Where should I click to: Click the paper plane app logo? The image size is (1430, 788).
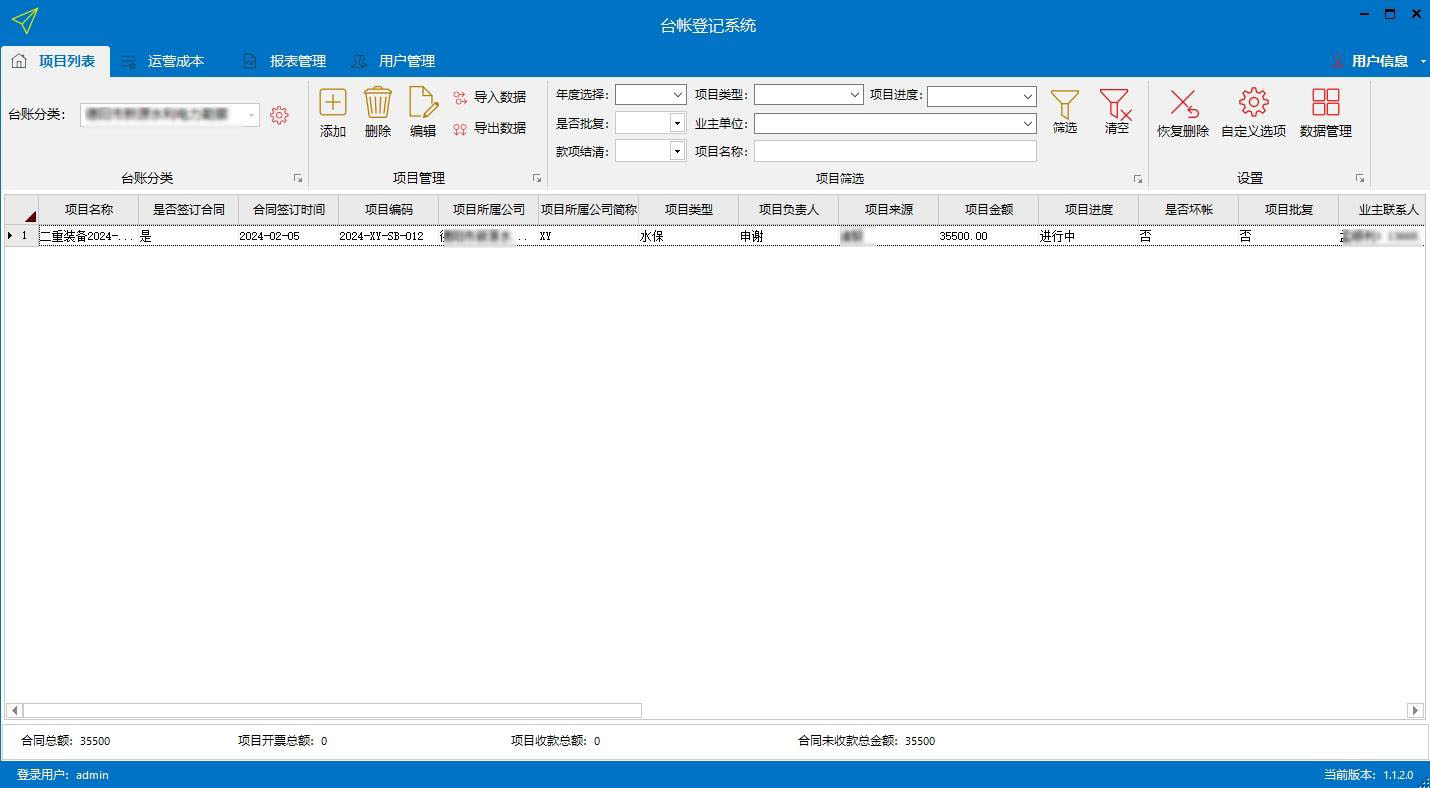coord(24,21)
